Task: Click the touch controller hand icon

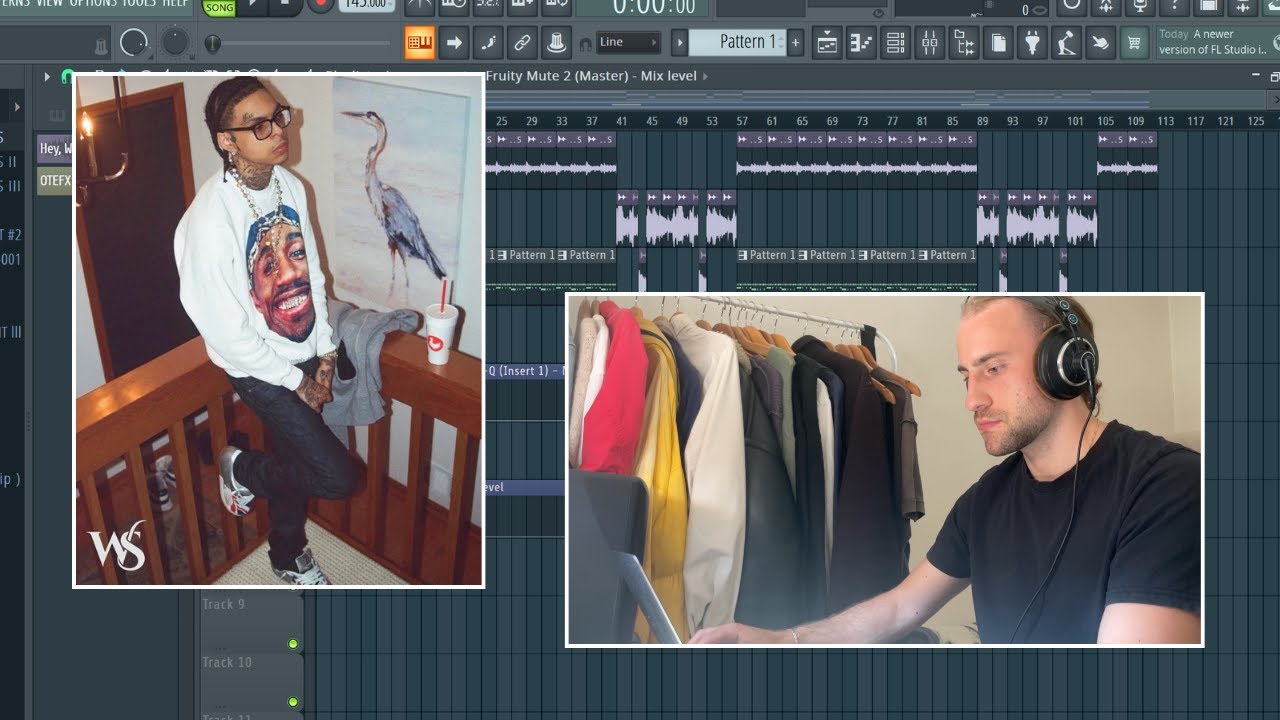Action: coord(1100,43)
